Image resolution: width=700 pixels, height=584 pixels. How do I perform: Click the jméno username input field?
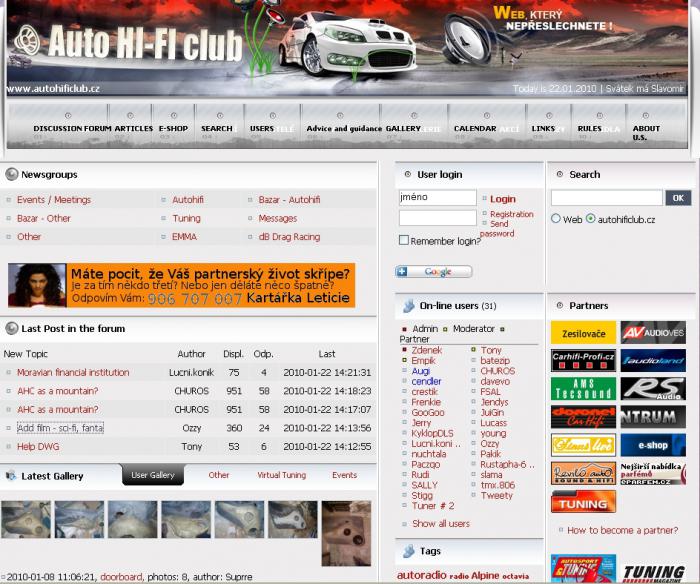[x=437, y=198]
